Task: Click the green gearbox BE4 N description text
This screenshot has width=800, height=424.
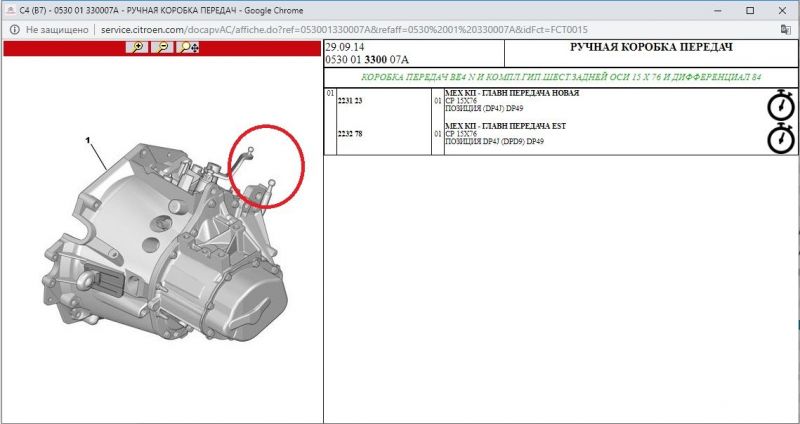Action: (x=560, y=77)
